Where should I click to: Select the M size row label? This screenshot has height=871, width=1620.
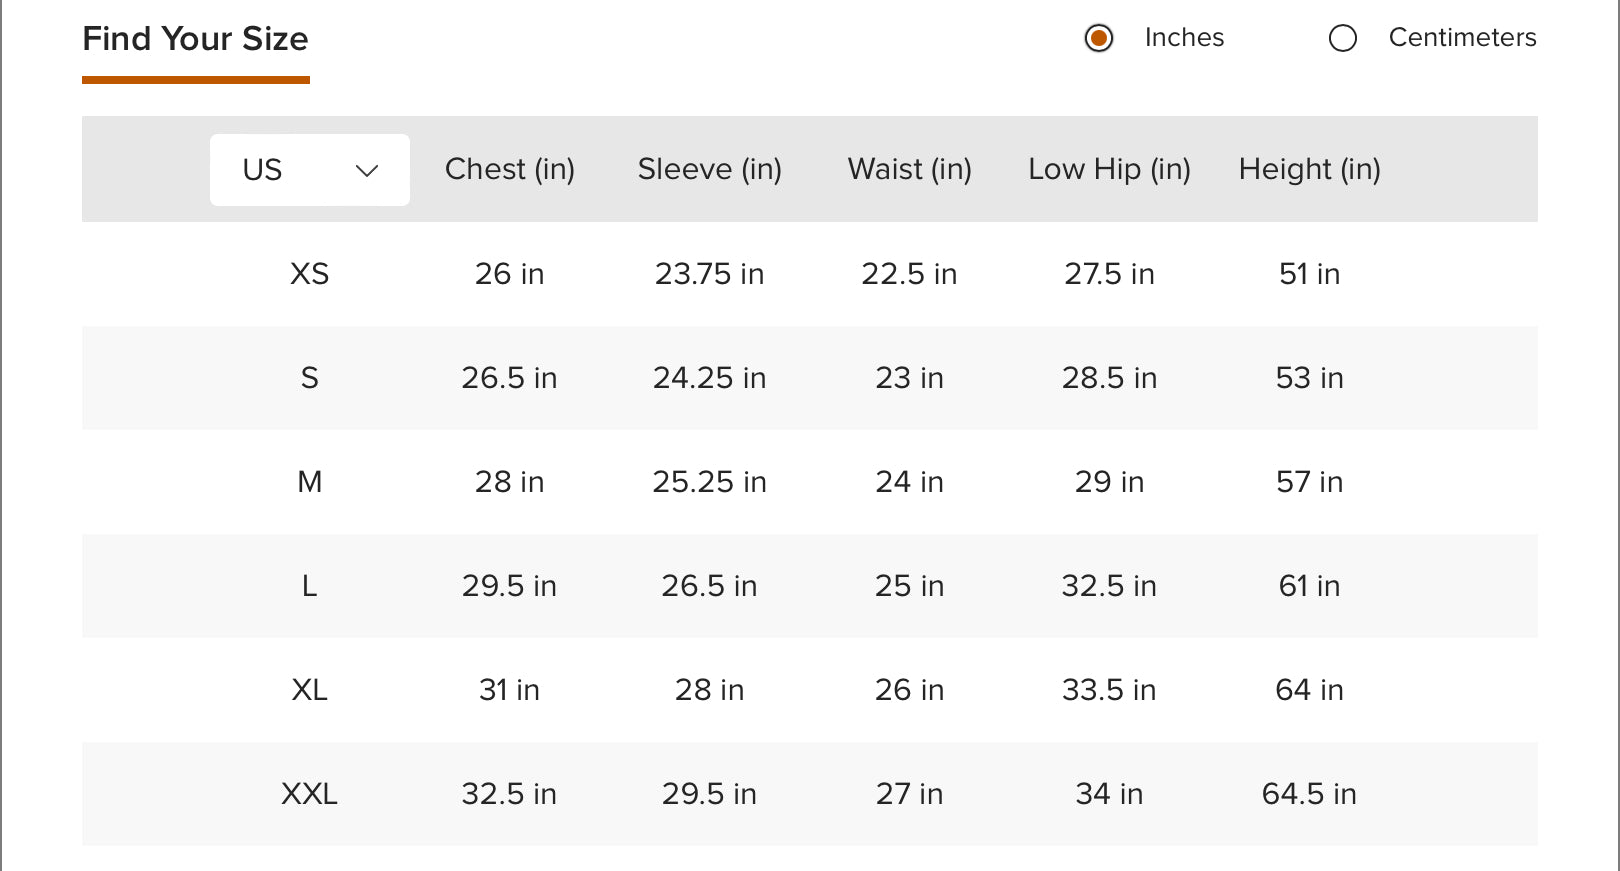click(x=310, y=482)
